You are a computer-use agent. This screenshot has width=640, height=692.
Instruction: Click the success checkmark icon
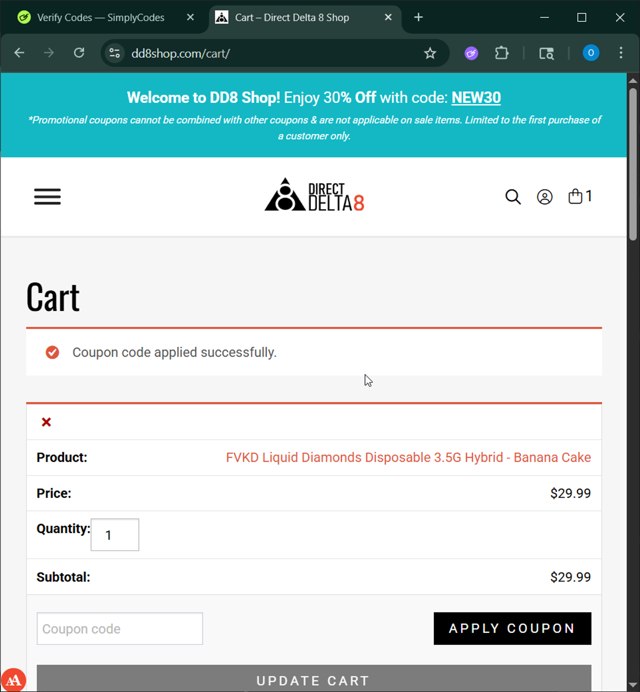[52, 352]
